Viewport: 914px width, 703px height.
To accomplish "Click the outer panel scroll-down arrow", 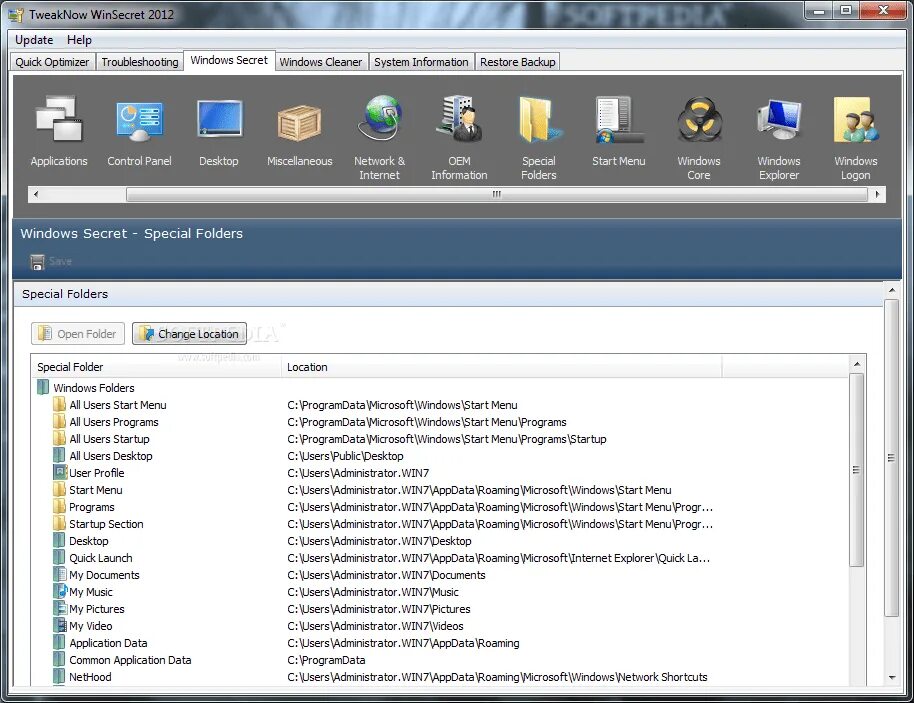I will [x=892, y=677].
